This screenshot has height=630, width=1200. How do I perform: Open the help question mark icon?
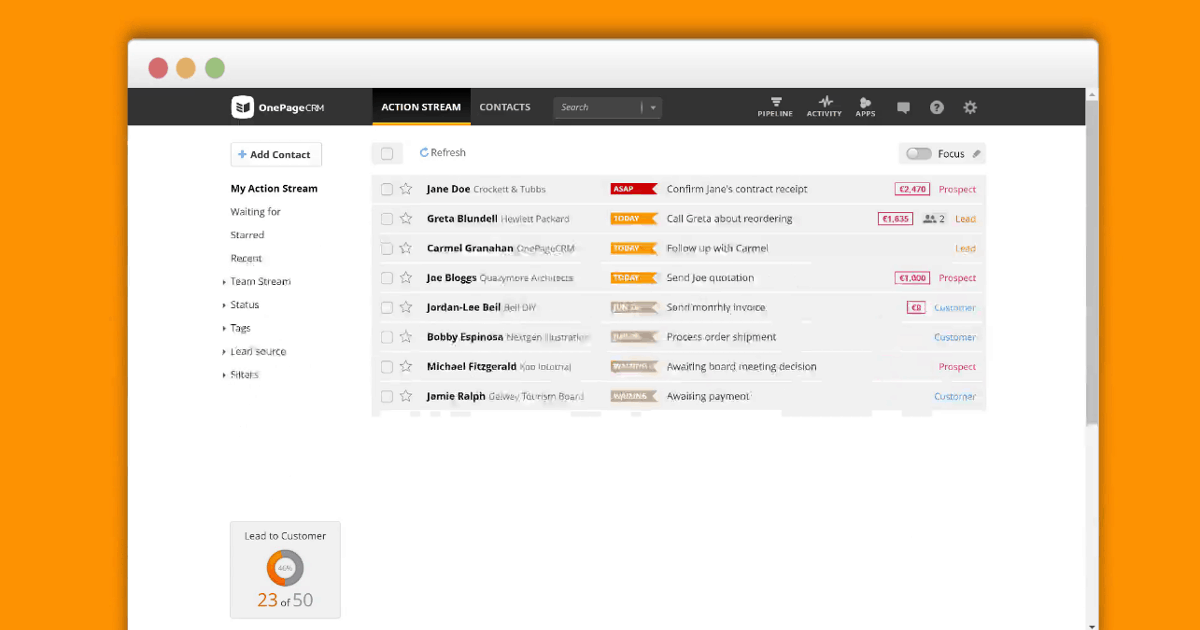(937, 108)
